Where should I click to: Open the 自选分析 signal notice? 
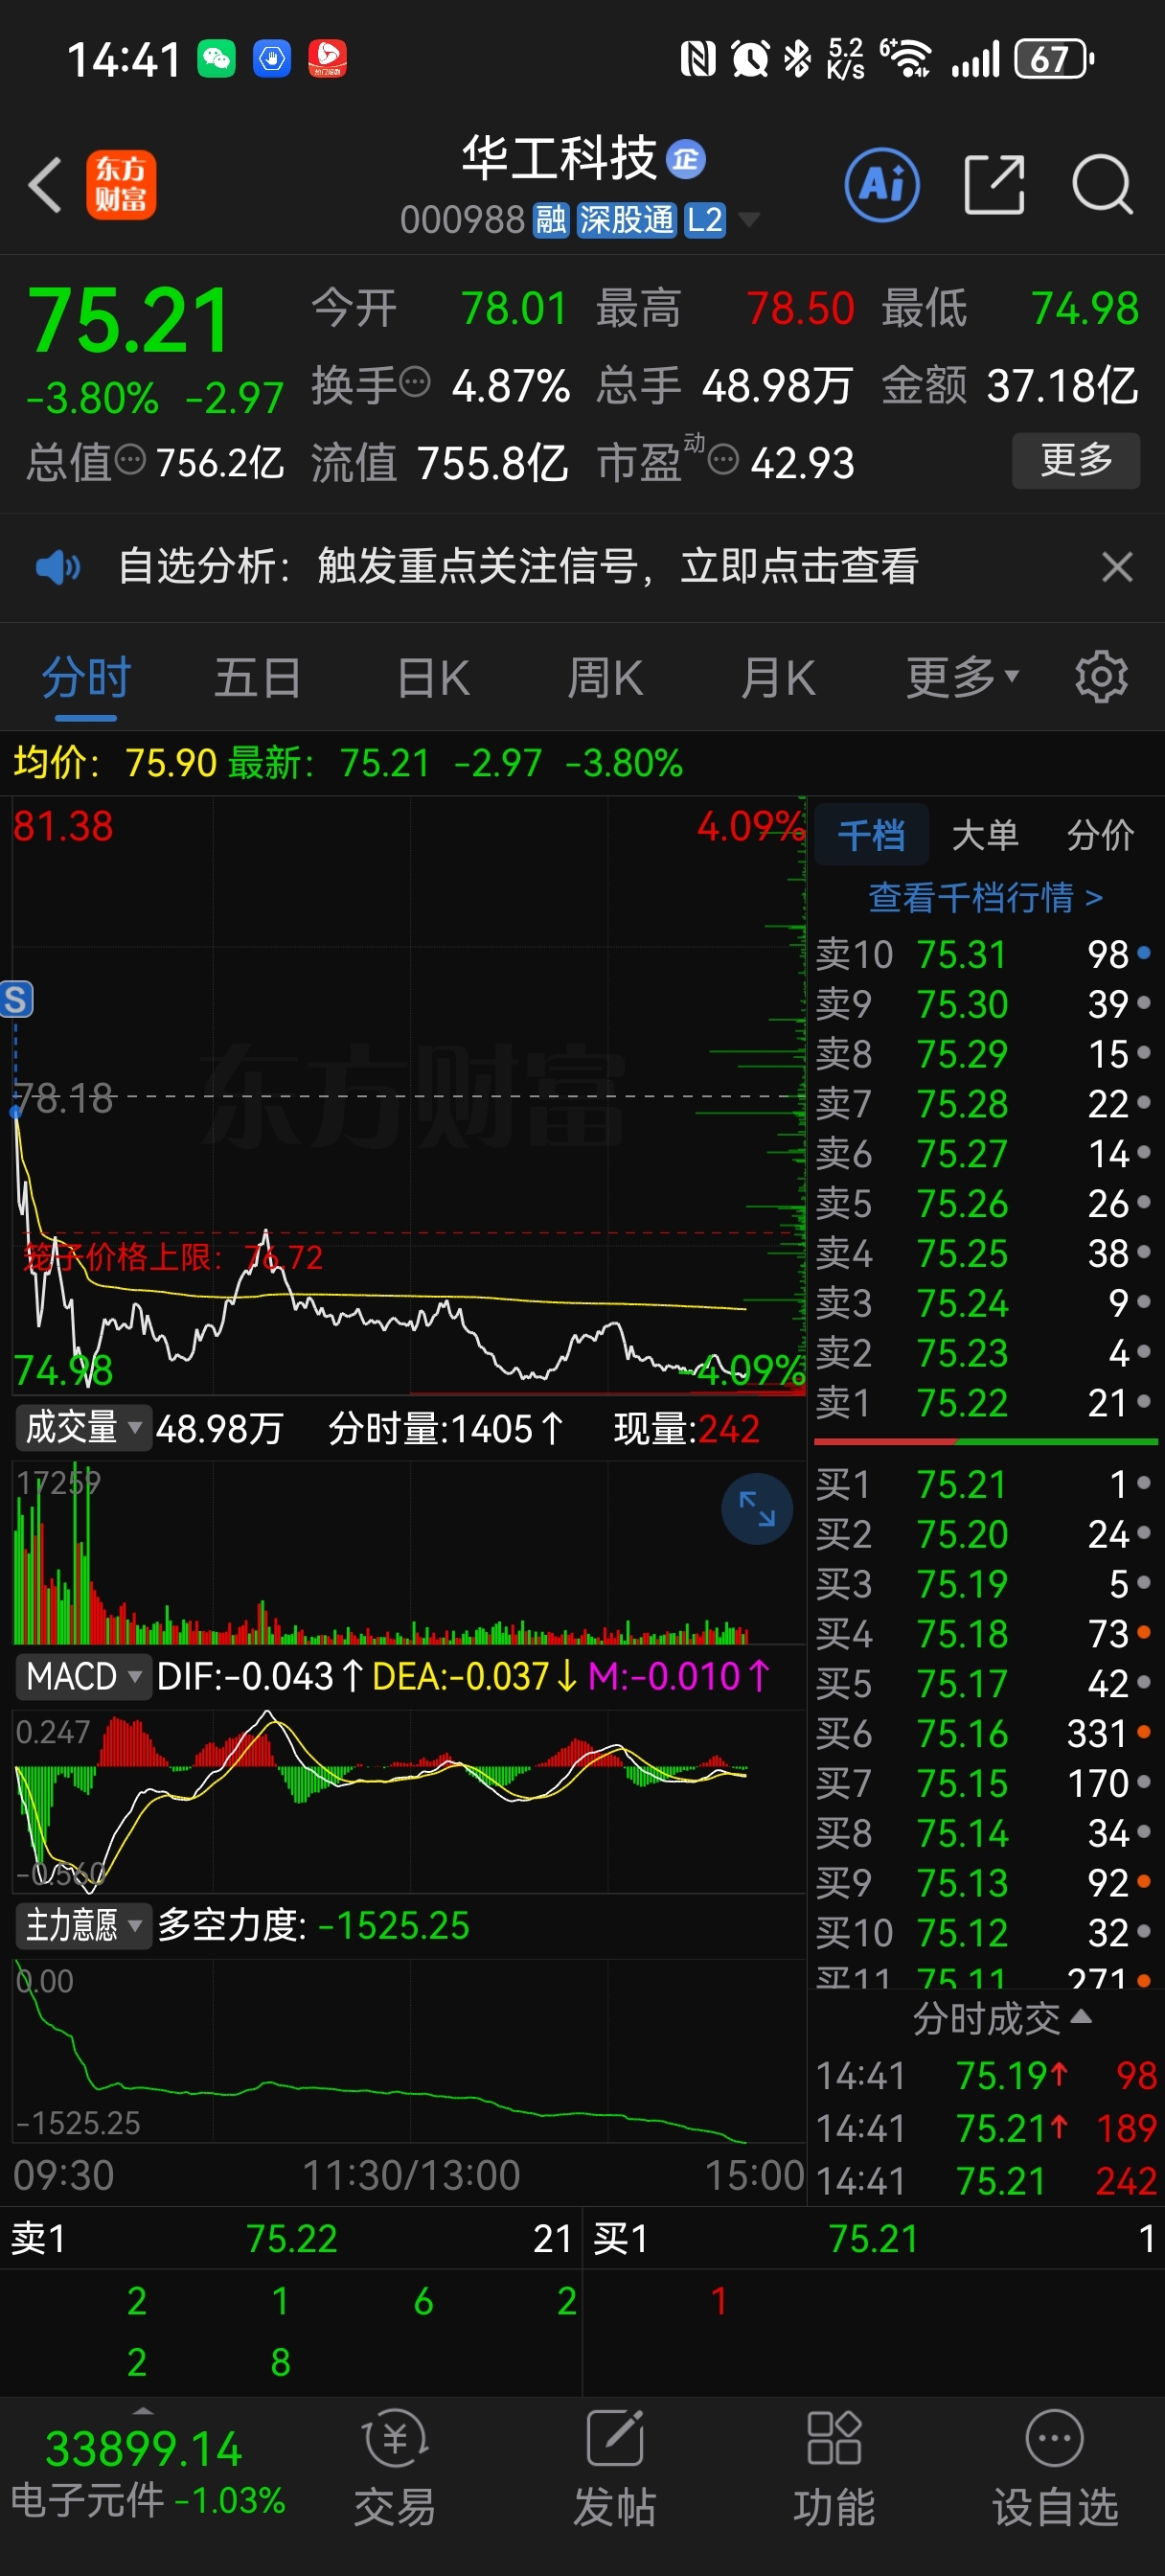(x=518, y=567)
